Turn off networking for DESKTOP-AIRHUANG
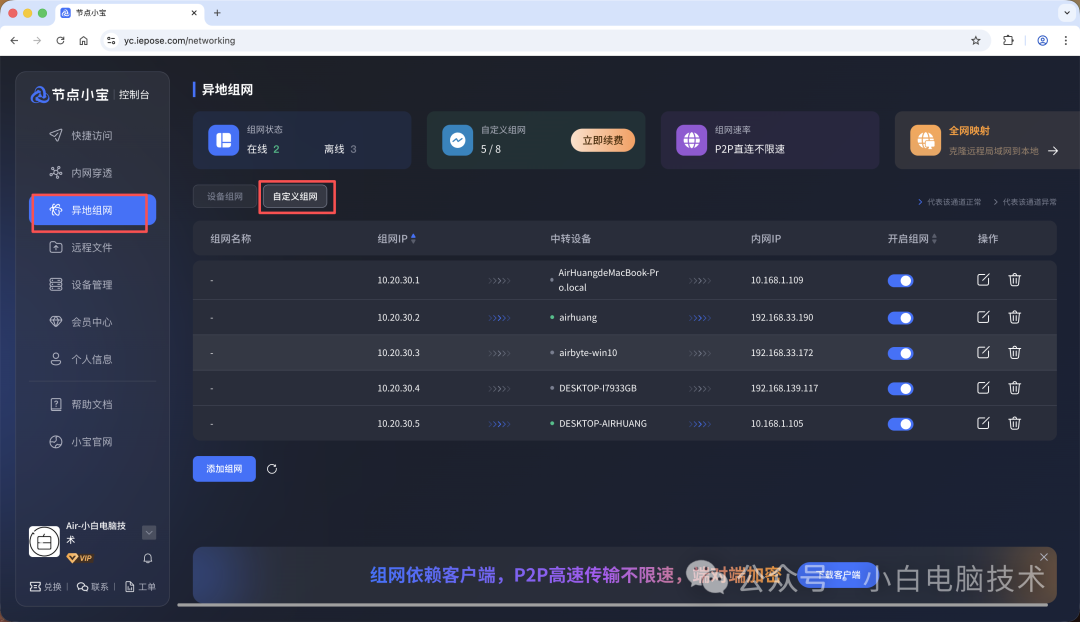The height and width of the screenshot is (622, 1080). pyautogui.click(x=899, y=423)
